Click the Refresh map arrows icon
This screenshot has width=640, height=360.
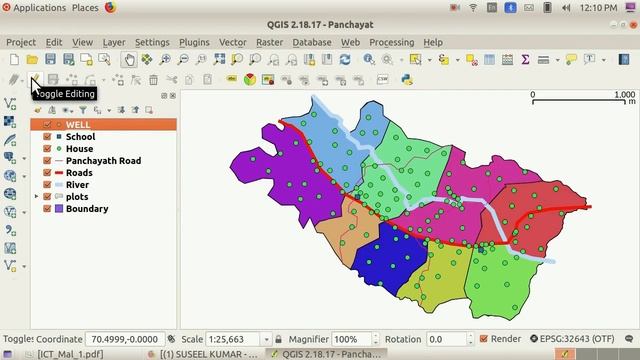point(345,60)
